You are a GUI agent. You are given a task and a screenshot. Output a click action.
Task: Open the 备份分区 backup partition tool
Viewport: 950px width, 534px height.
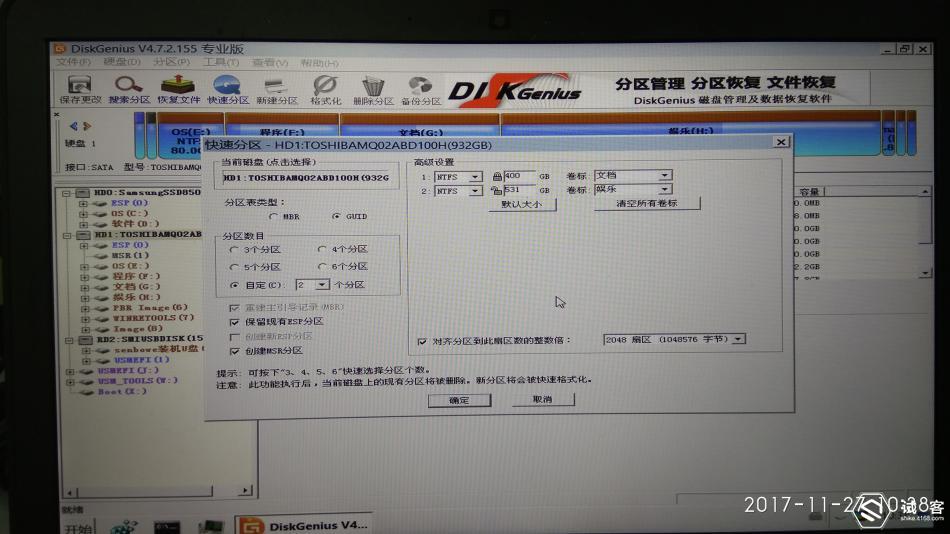(x=421, y=90)
